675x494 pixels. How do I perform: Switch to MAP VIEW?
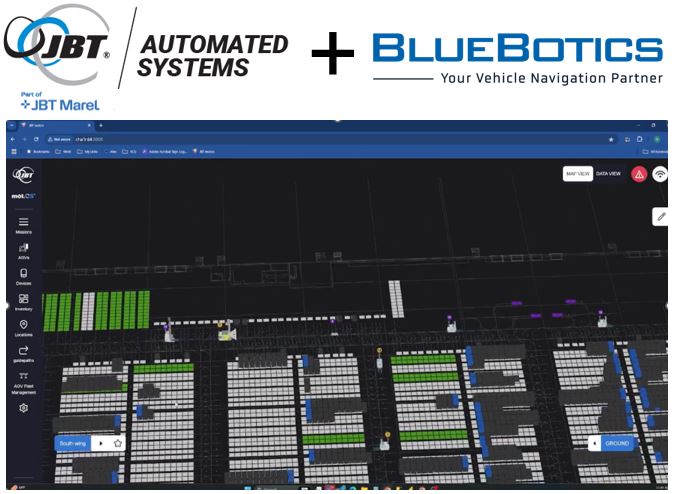click(577, 174)
